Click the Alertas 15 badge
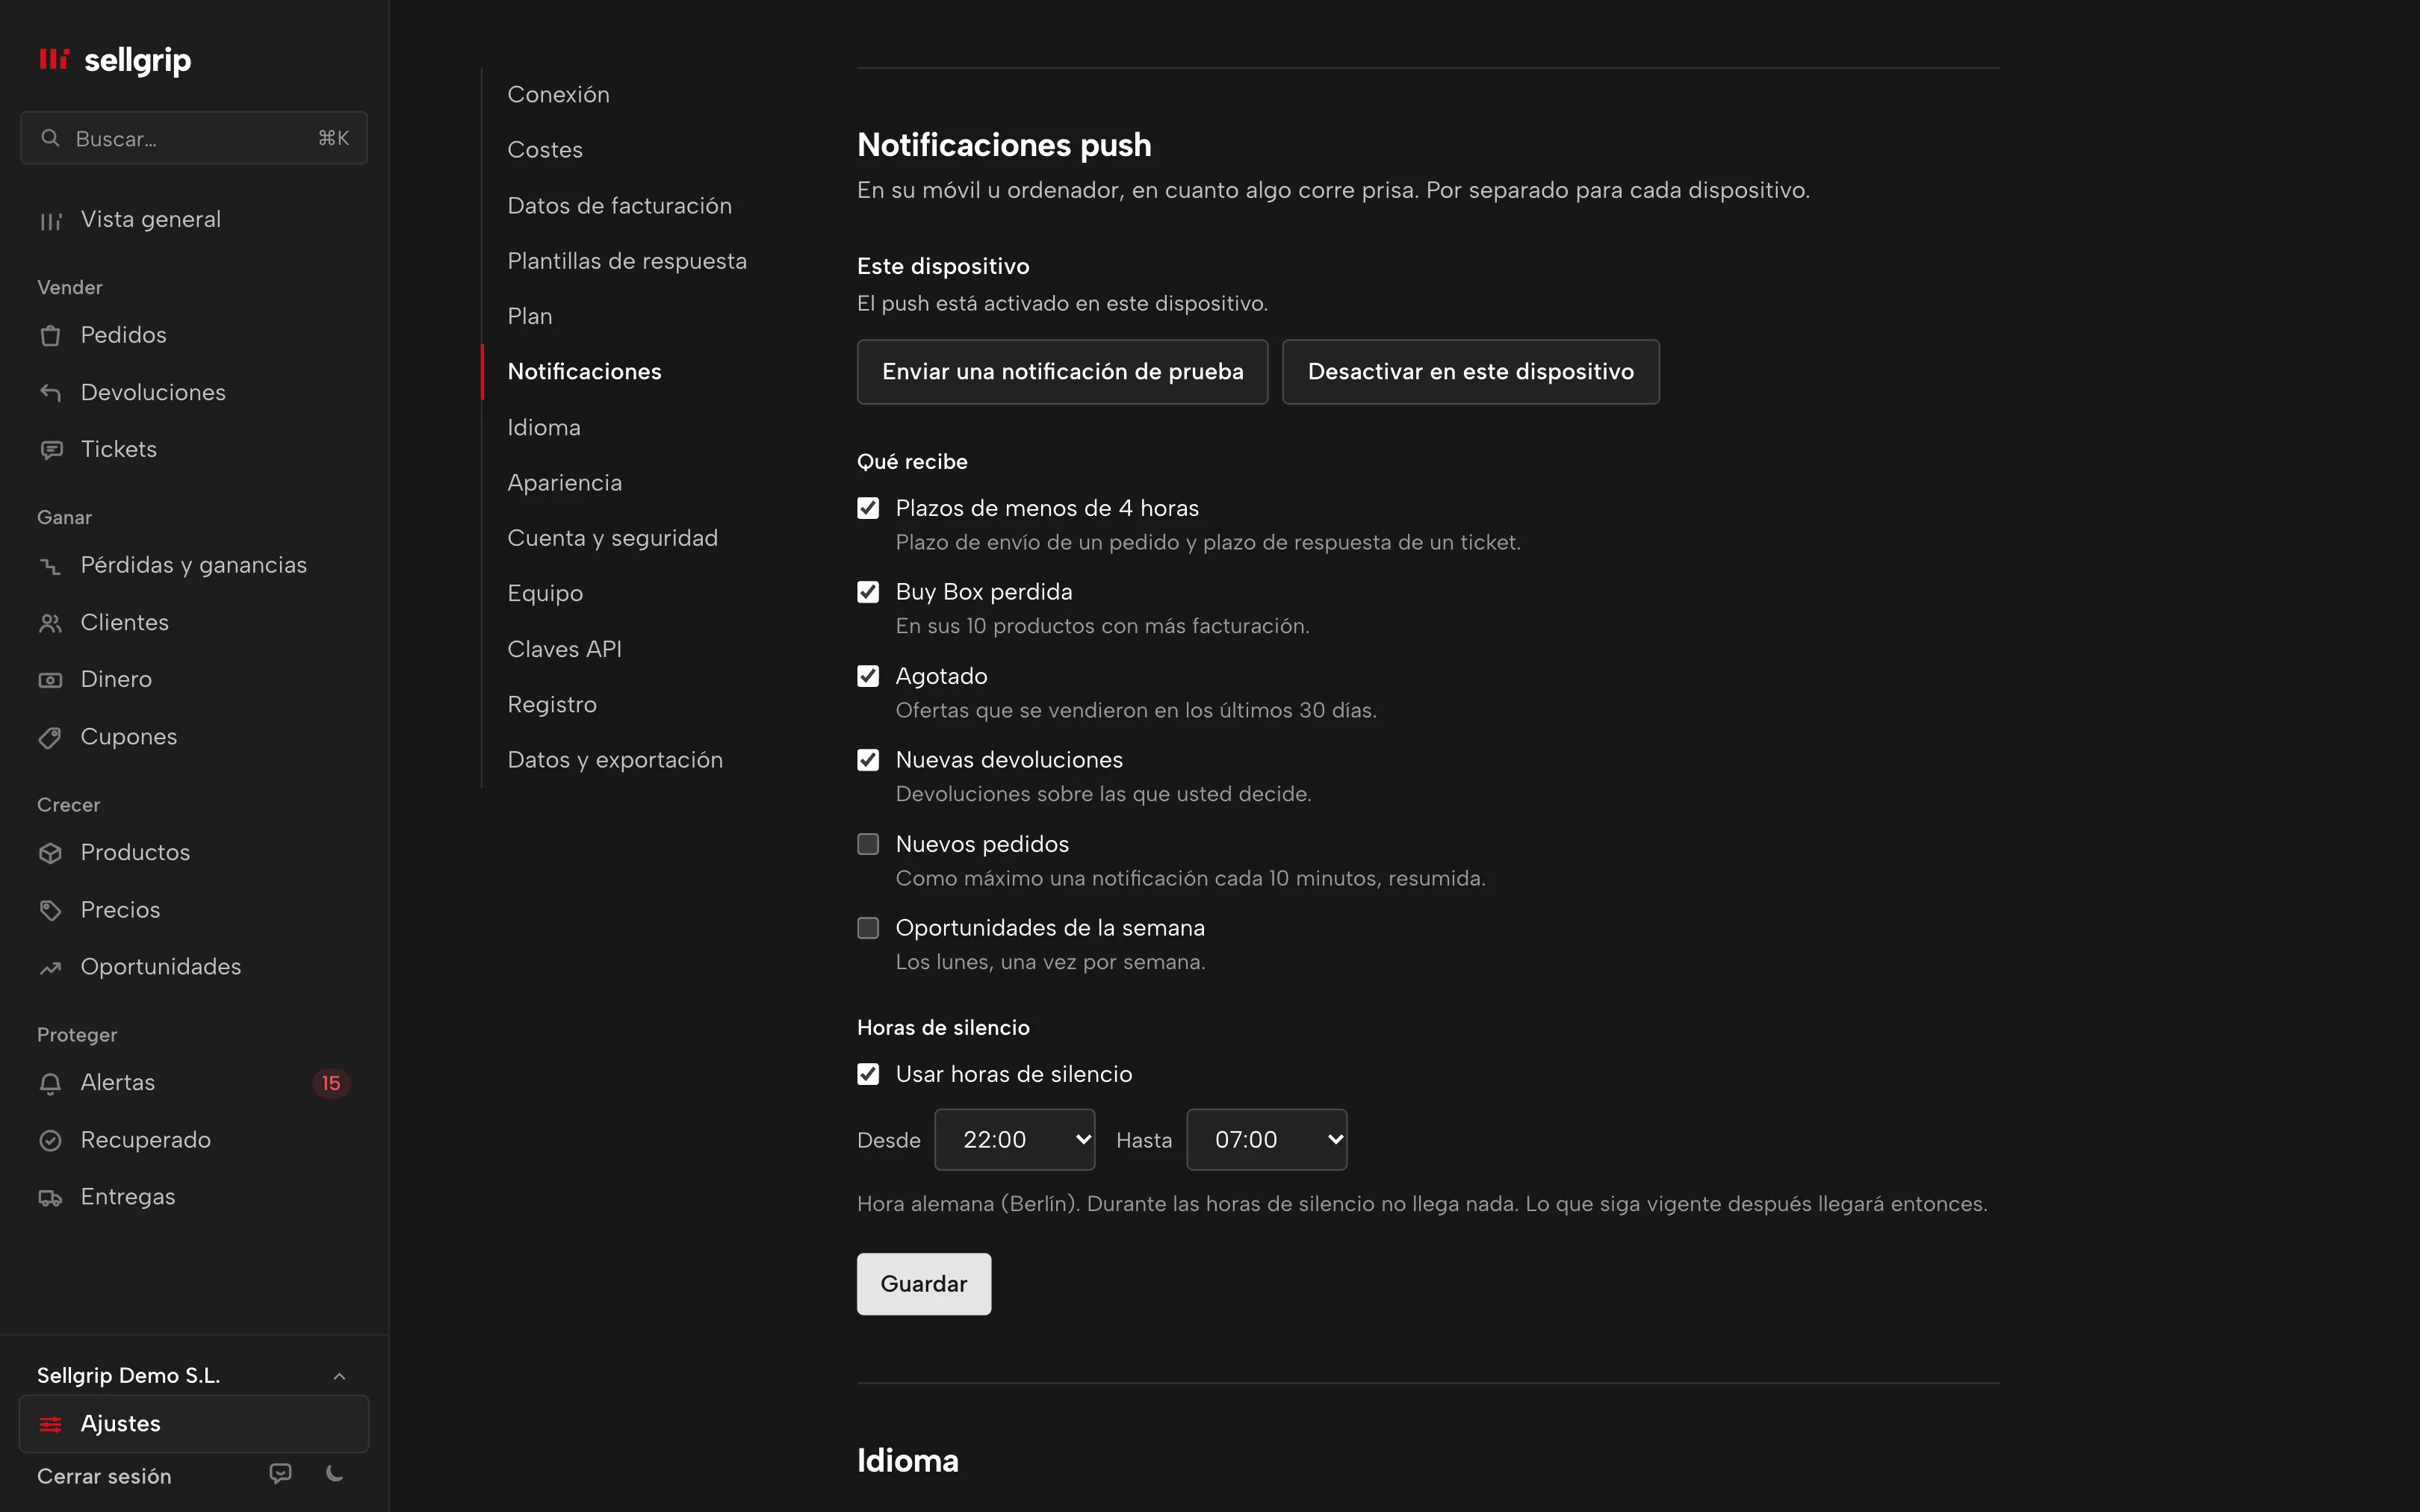Viewport: 2420px width, 1512px height. 331,1083
